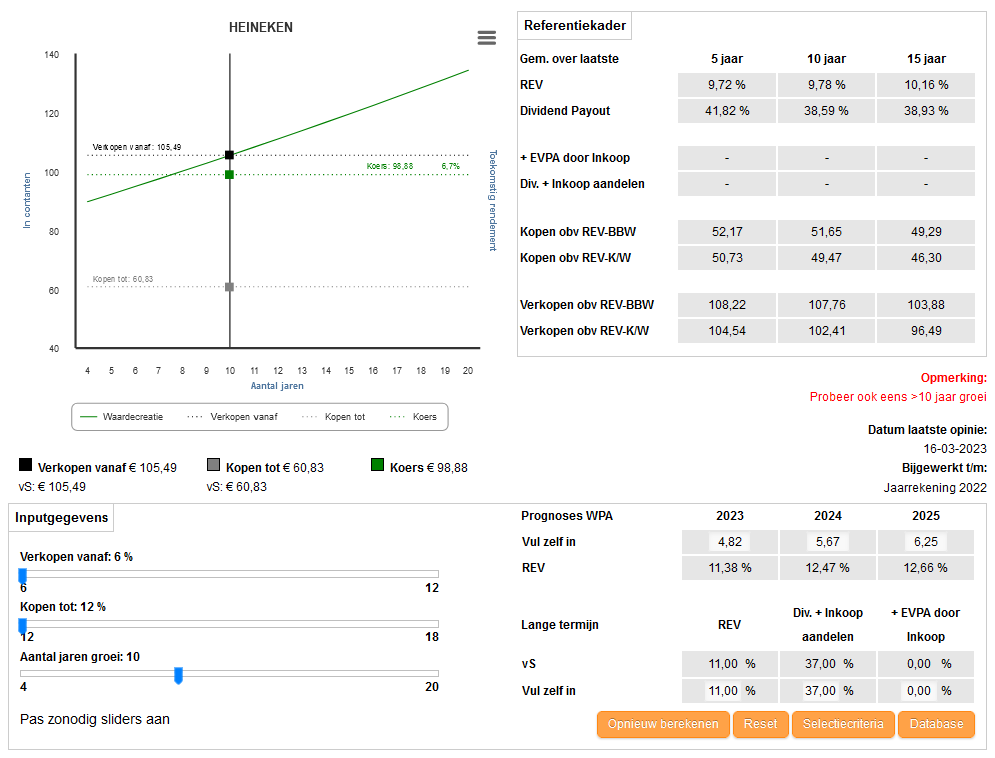Toggle Kopen tot series in legend
This screenshot has height=758, width=995.
pyautogui.click(x=334, y=417)
